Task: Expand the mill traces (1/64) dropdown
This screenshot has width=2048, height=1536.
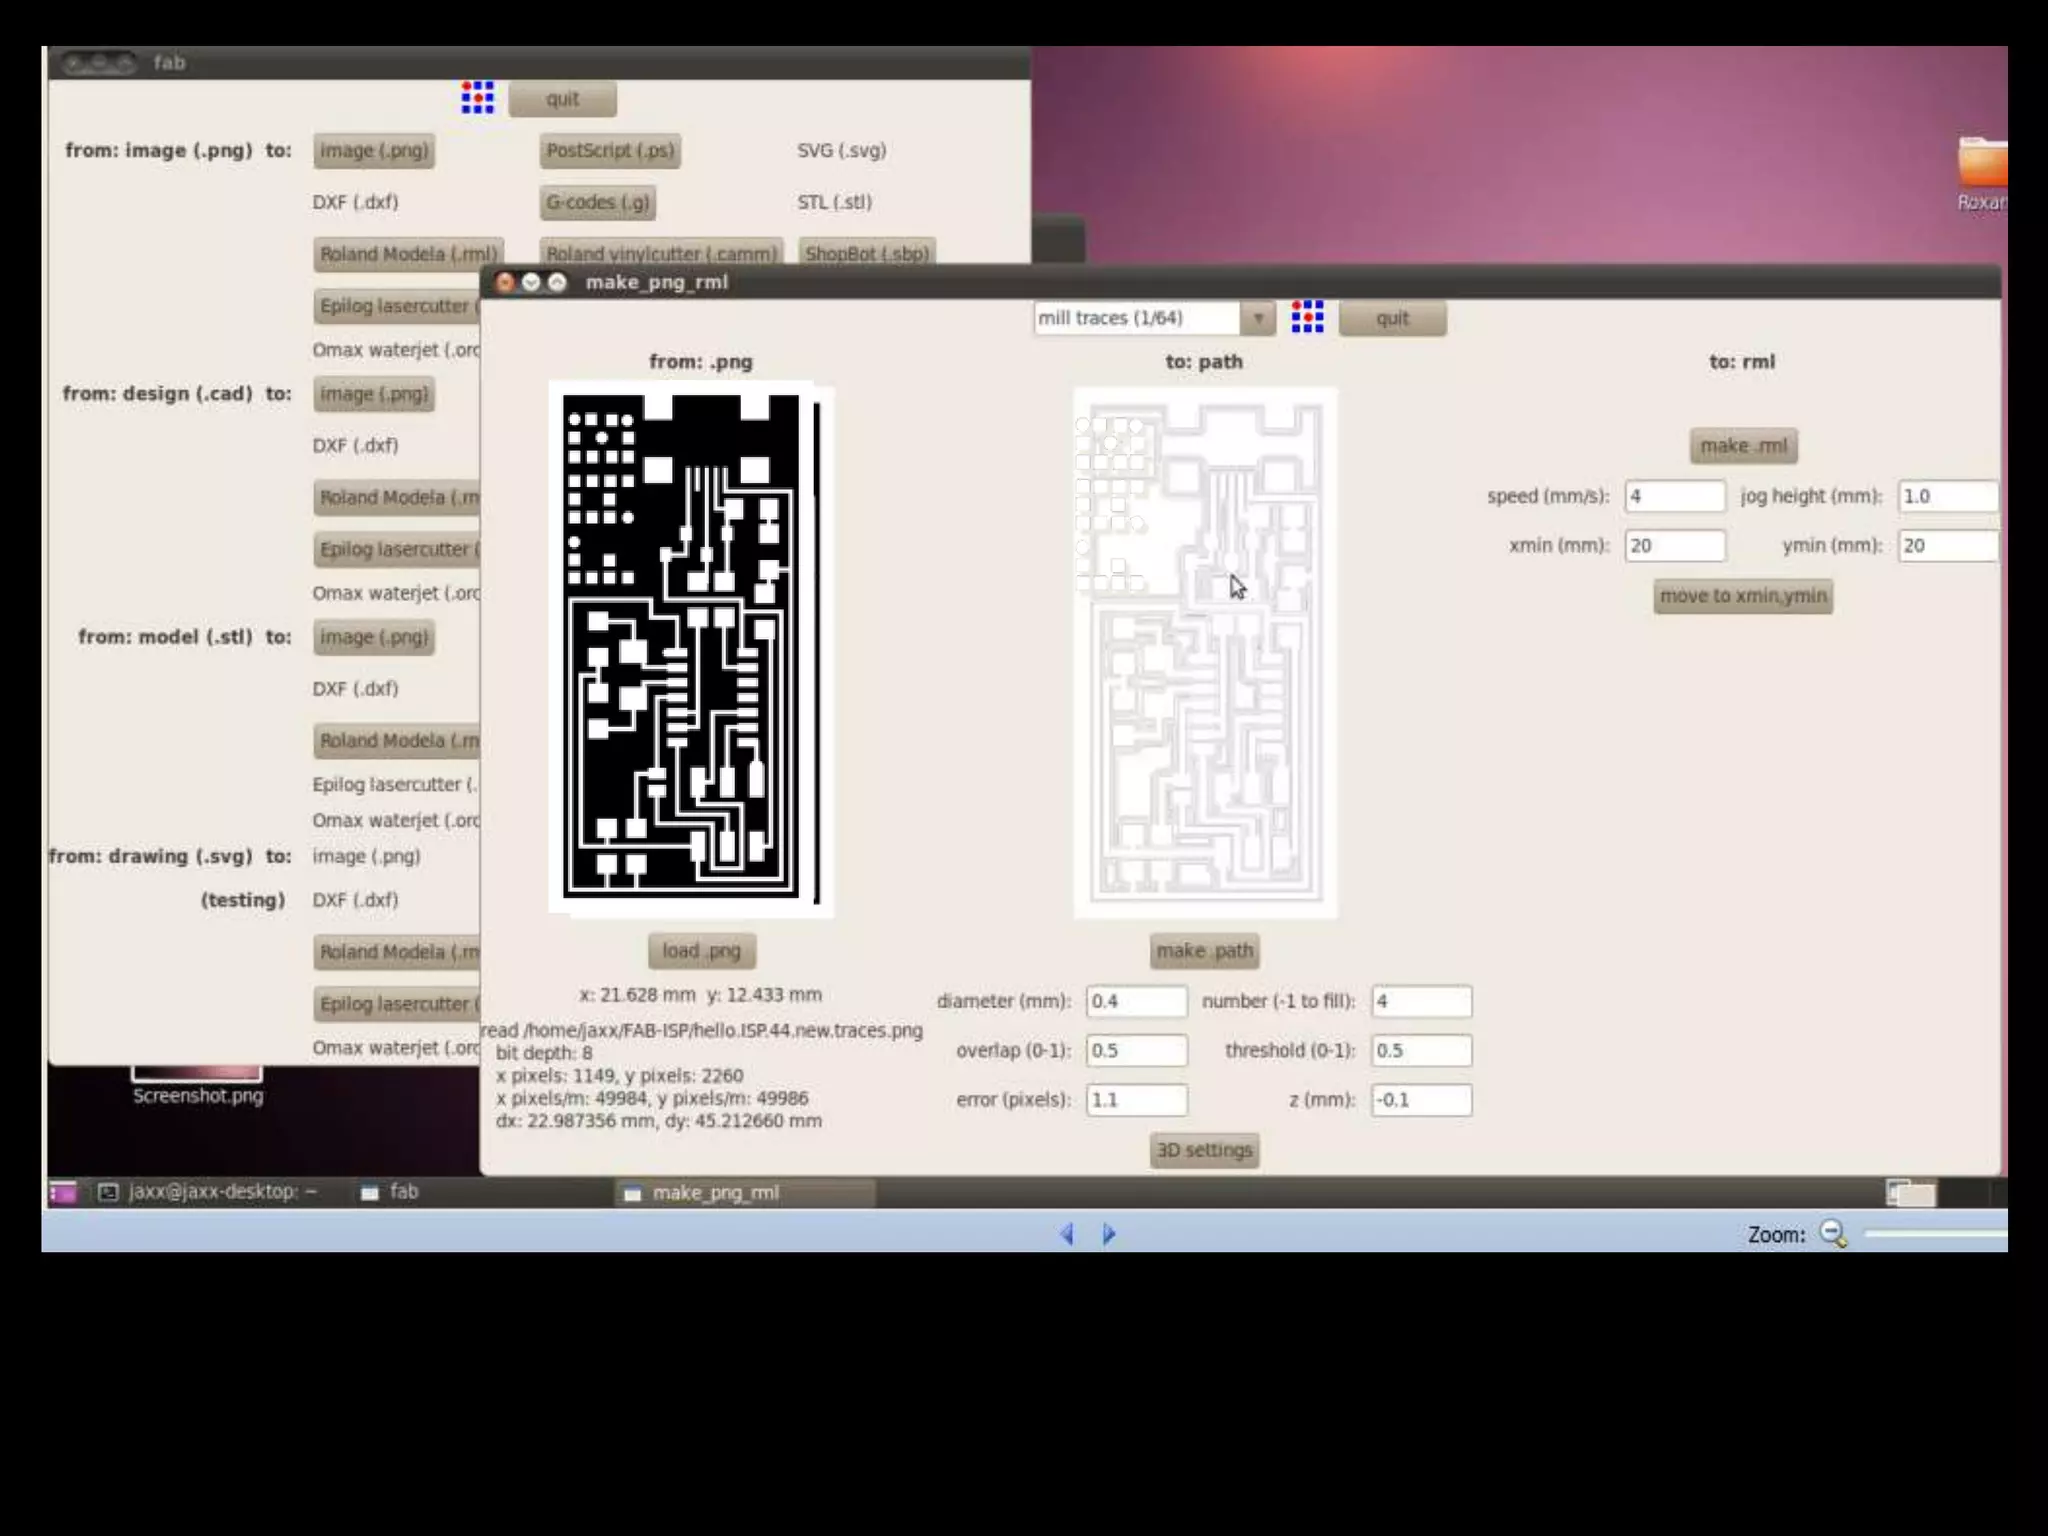Action: coord(1257,318)
